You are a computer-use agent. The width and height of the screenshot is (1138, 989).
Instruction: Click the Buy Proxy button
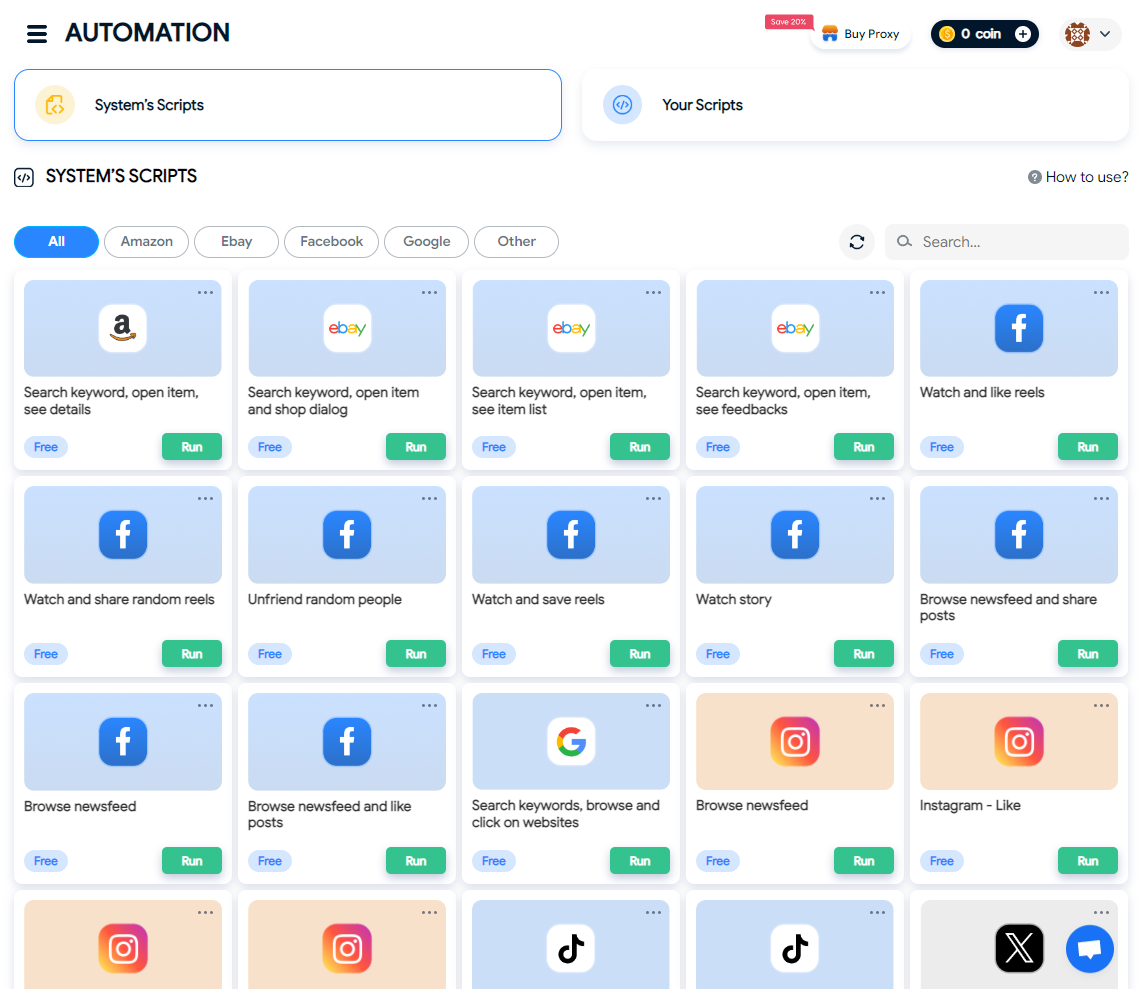861,34
